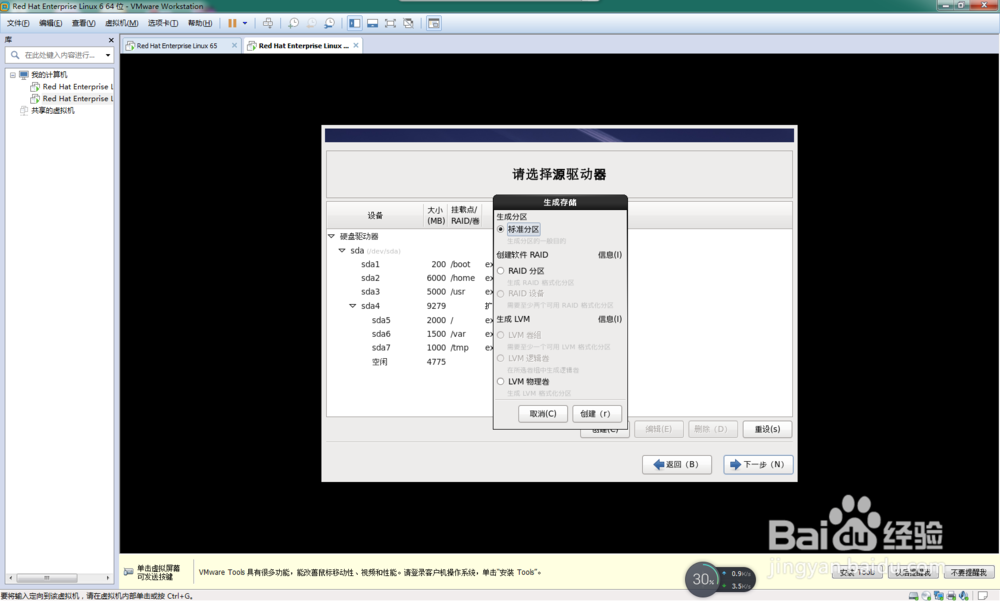This screenshot has width=1000, height=601.
Task: Click the revert to snapshot toolbar icon
Action: [x=311, y=23]
